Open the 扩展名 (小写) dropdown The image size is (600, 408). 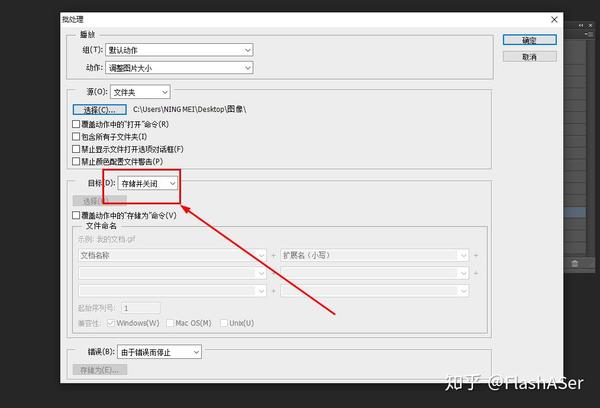(374, 255)
